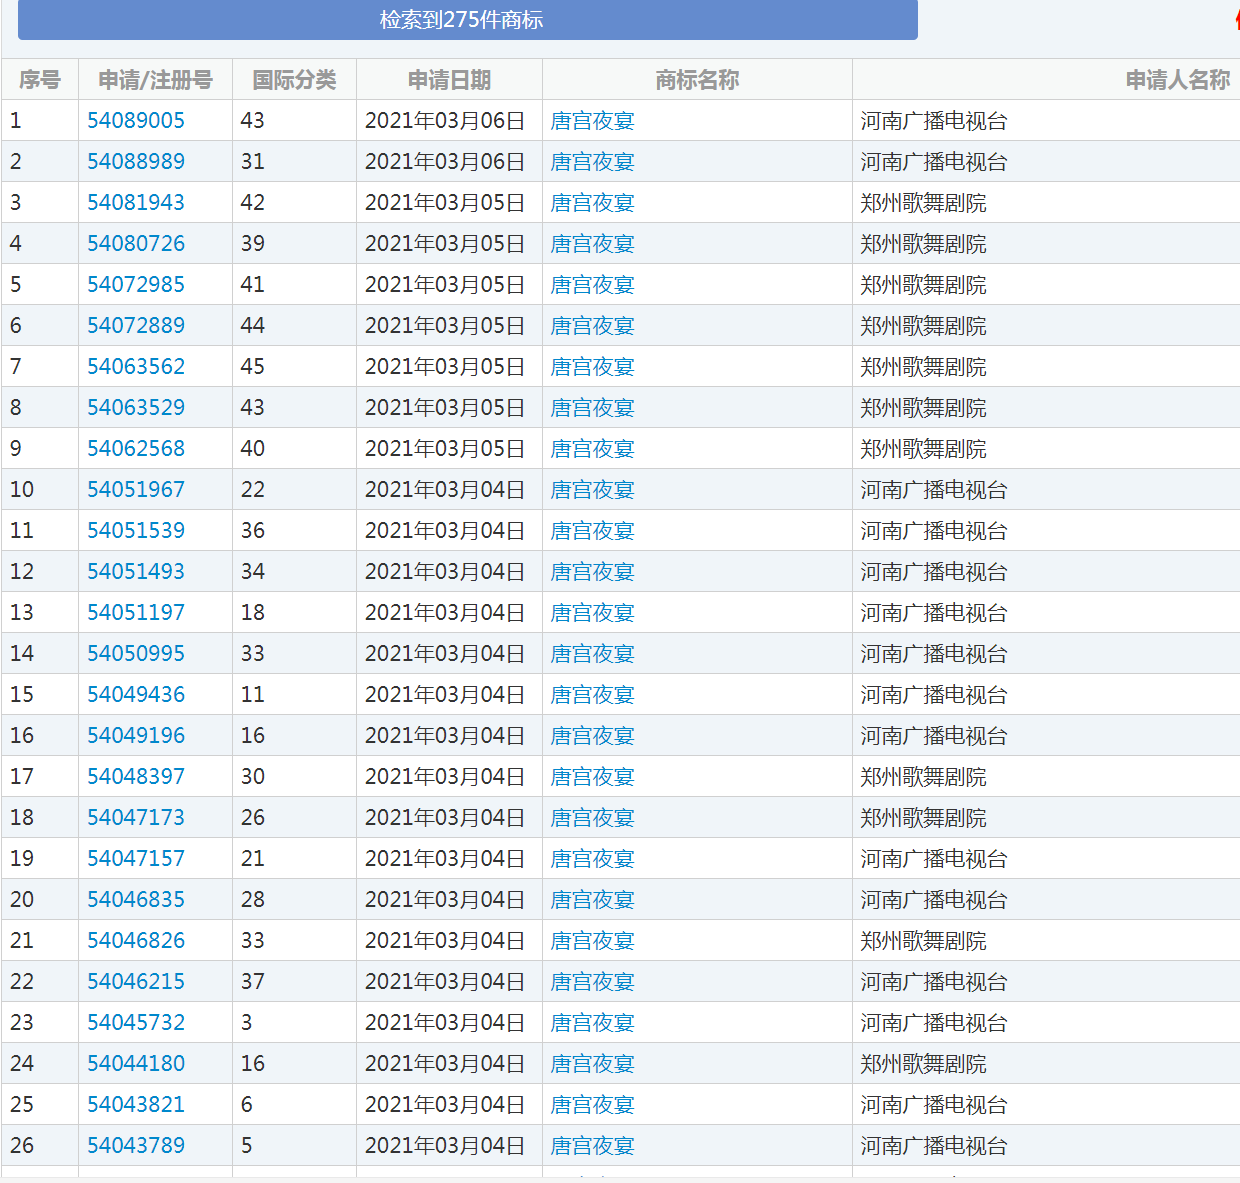Open registration number 54051967

[136, 490]
